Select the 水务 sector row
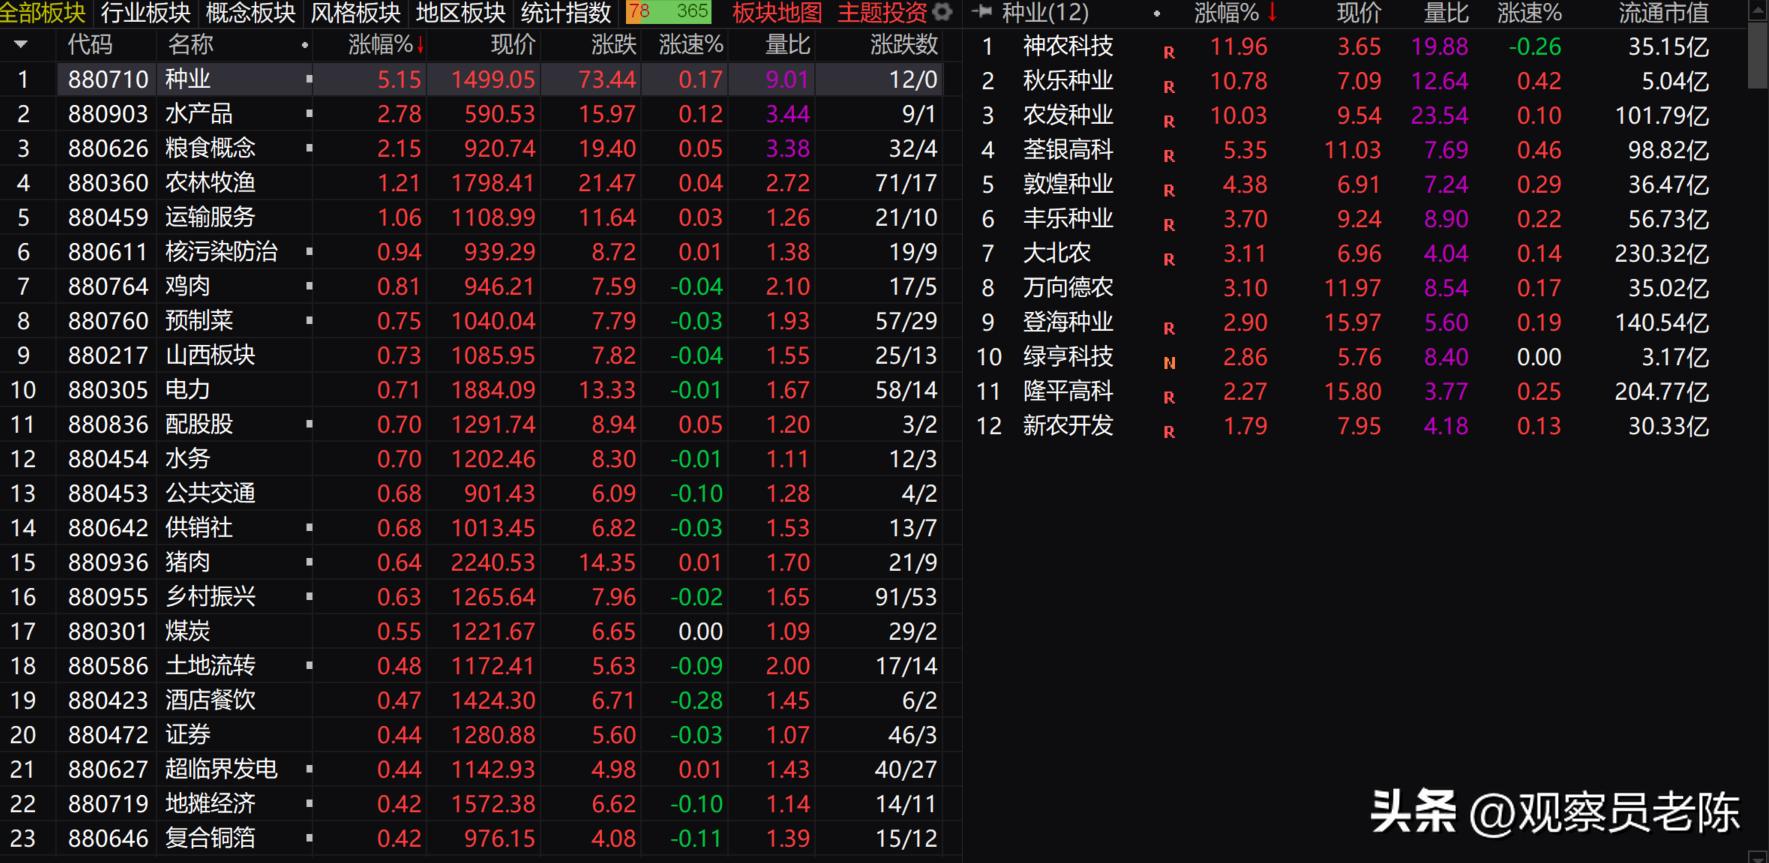This screenshot has width=1769, height=863. pos(480,459)
